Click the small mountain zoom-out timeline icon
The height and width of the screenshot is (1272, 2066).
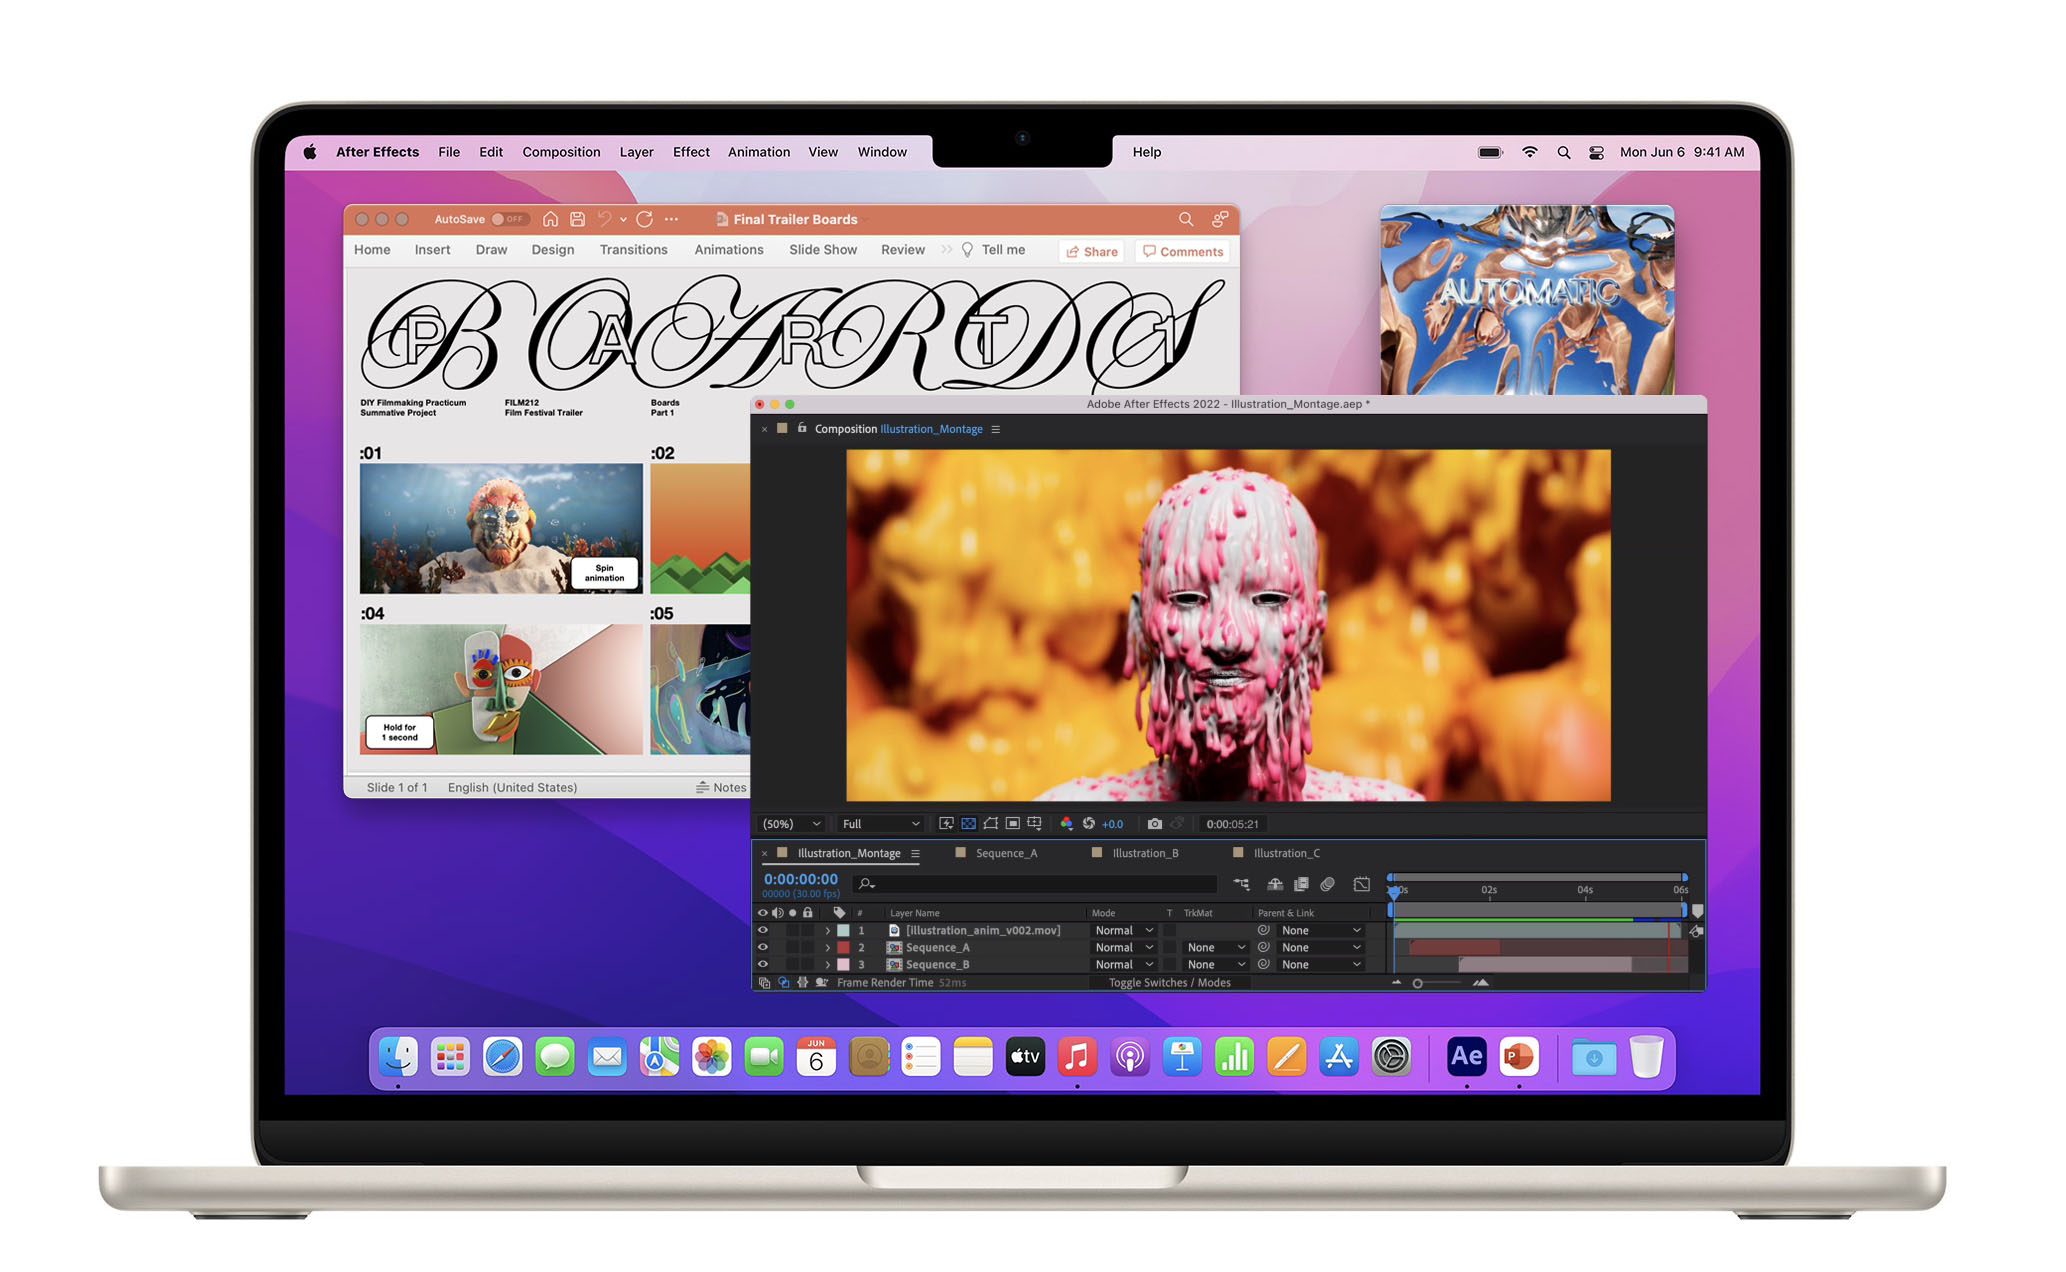coord(1397,983)
